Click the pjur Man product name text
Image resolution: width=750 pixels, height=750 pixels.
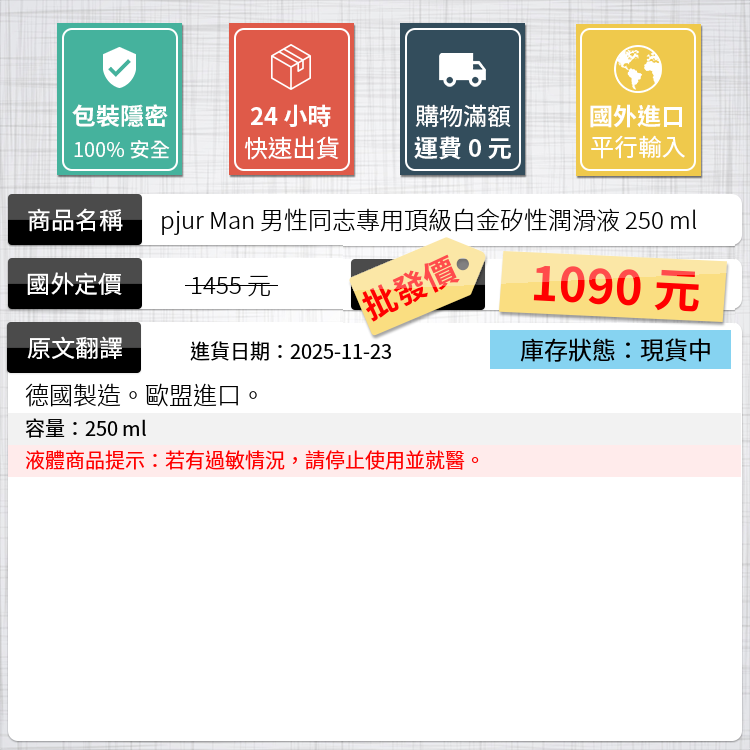pyautogui.click(x=428, y=221)
